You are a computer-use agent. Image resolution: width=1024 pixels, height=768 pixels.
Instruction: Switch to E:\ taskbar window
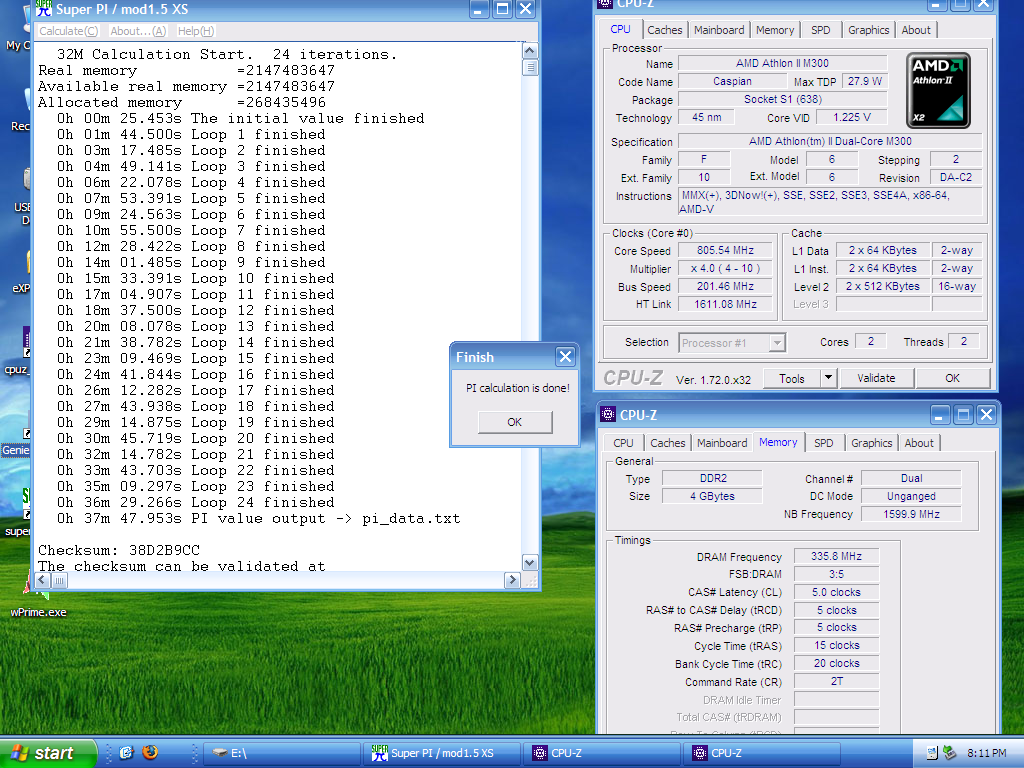(281, 753)
